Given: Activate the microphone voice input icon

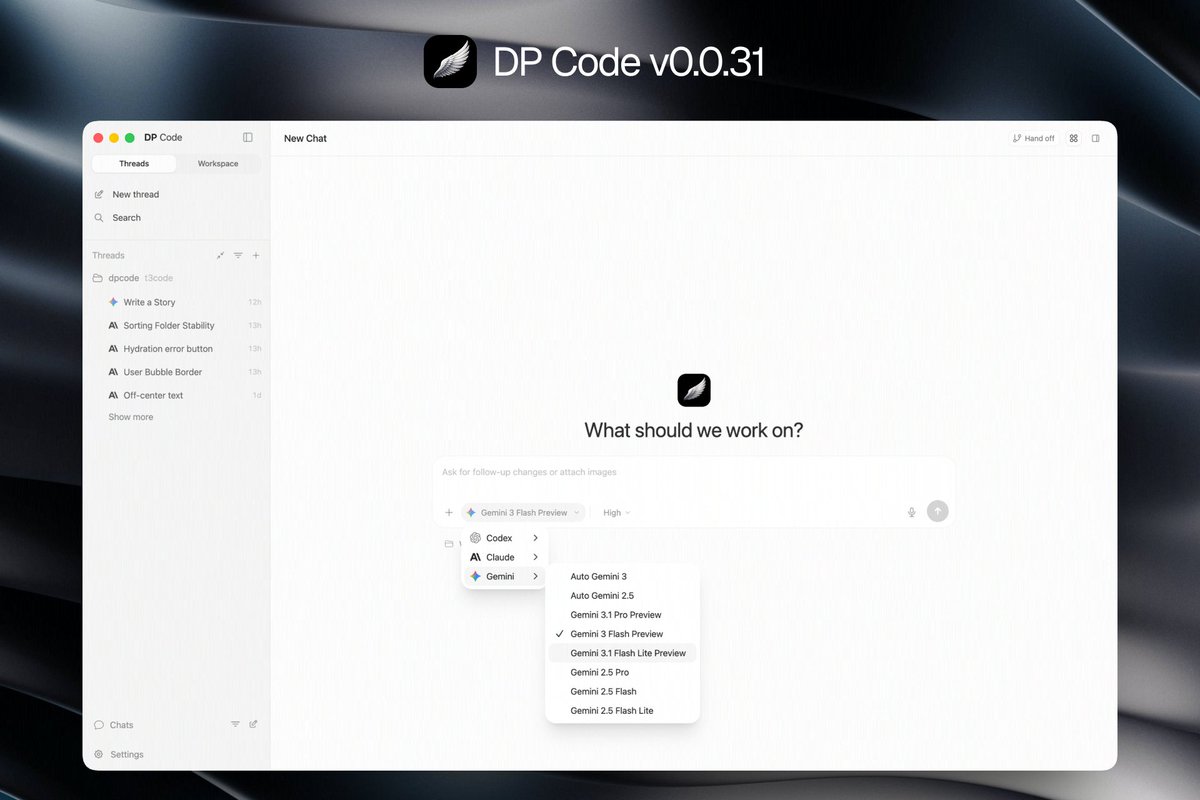Looking at the screenshot, I should pos(911,512).
